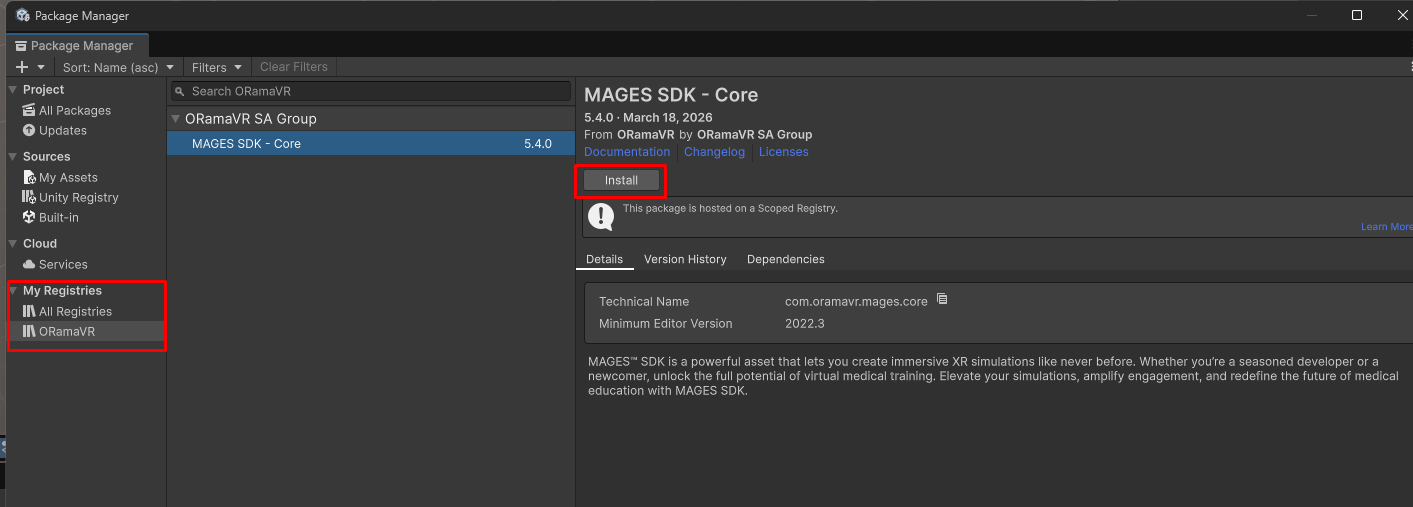The width and height of the screenshot is (1413, 507).
Task: Click version 5.4.0 in package row
Action: coord(538,144)
